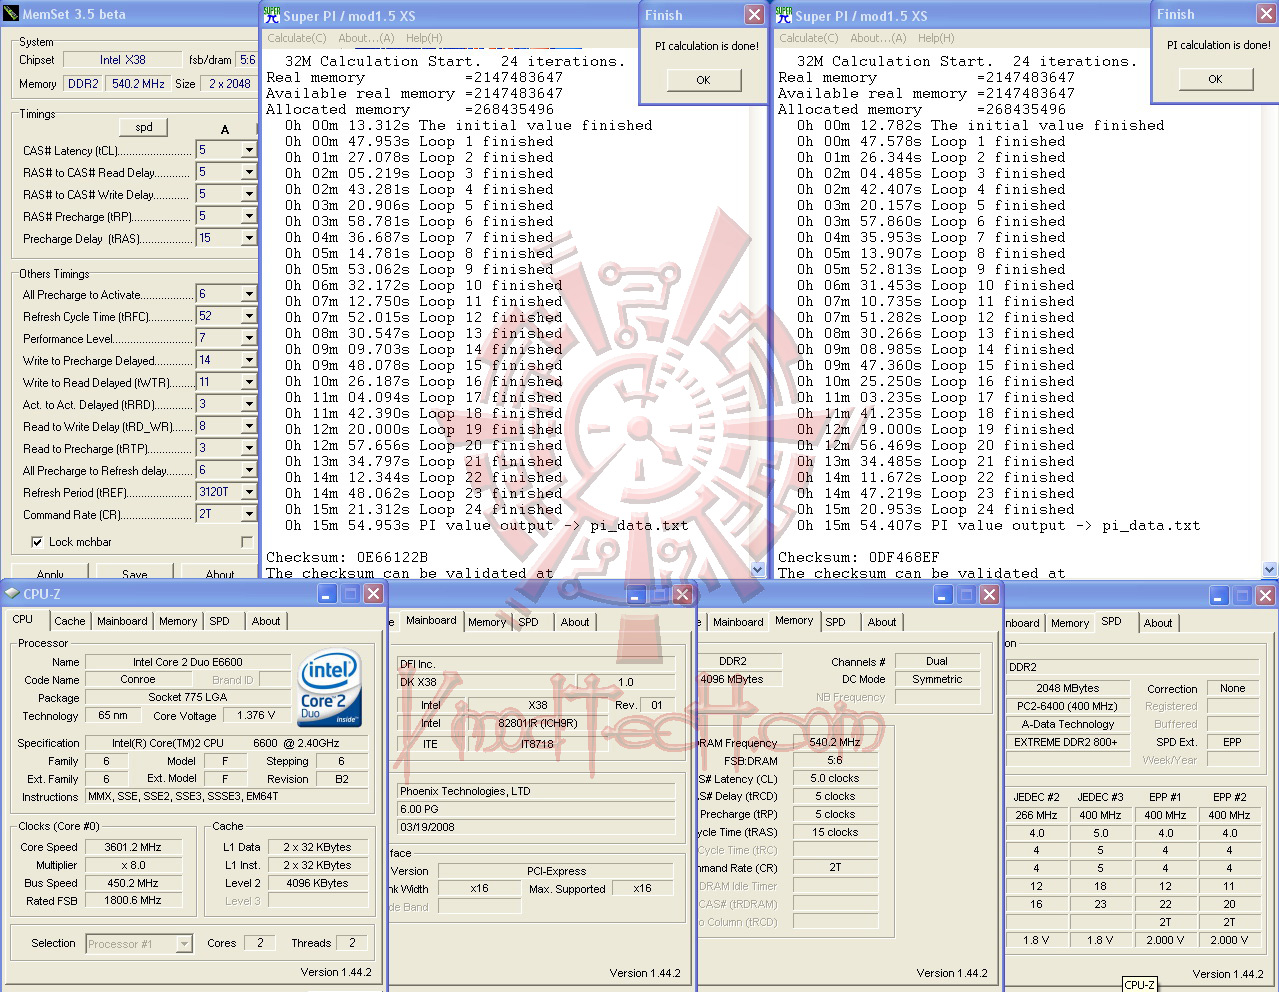Image resolution: width=1279 pixels, height=992 pixels.
Task: Open All Precharge to Activate dropdown
Action: pos(248,294)
